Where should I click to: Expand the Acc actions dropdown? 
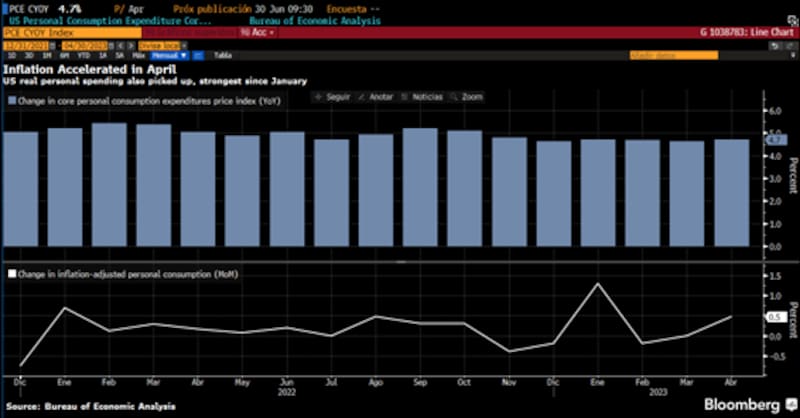pyautogui.click(x=263, y=32)
